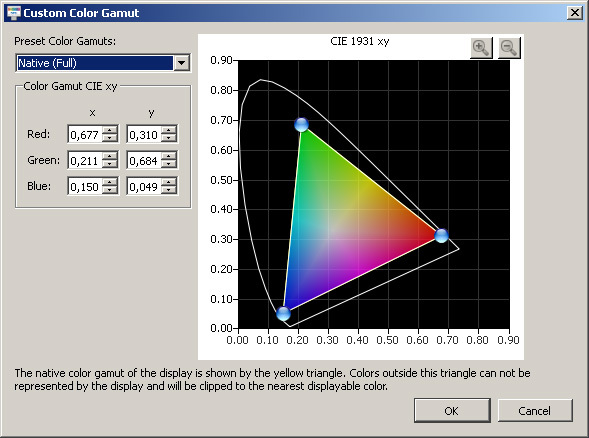
Task: Select the blue primary point handle
Action: coord(283,313)
